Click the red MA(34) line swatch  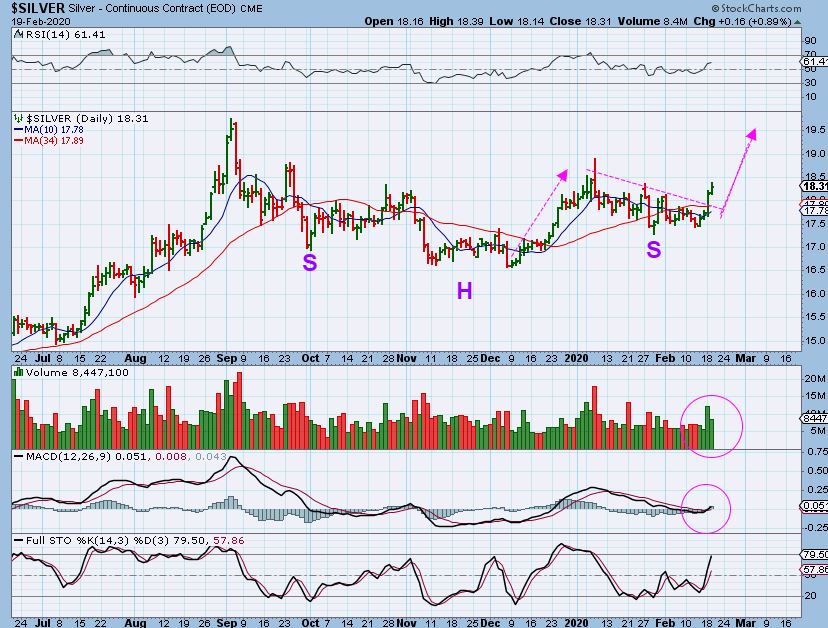18,141
